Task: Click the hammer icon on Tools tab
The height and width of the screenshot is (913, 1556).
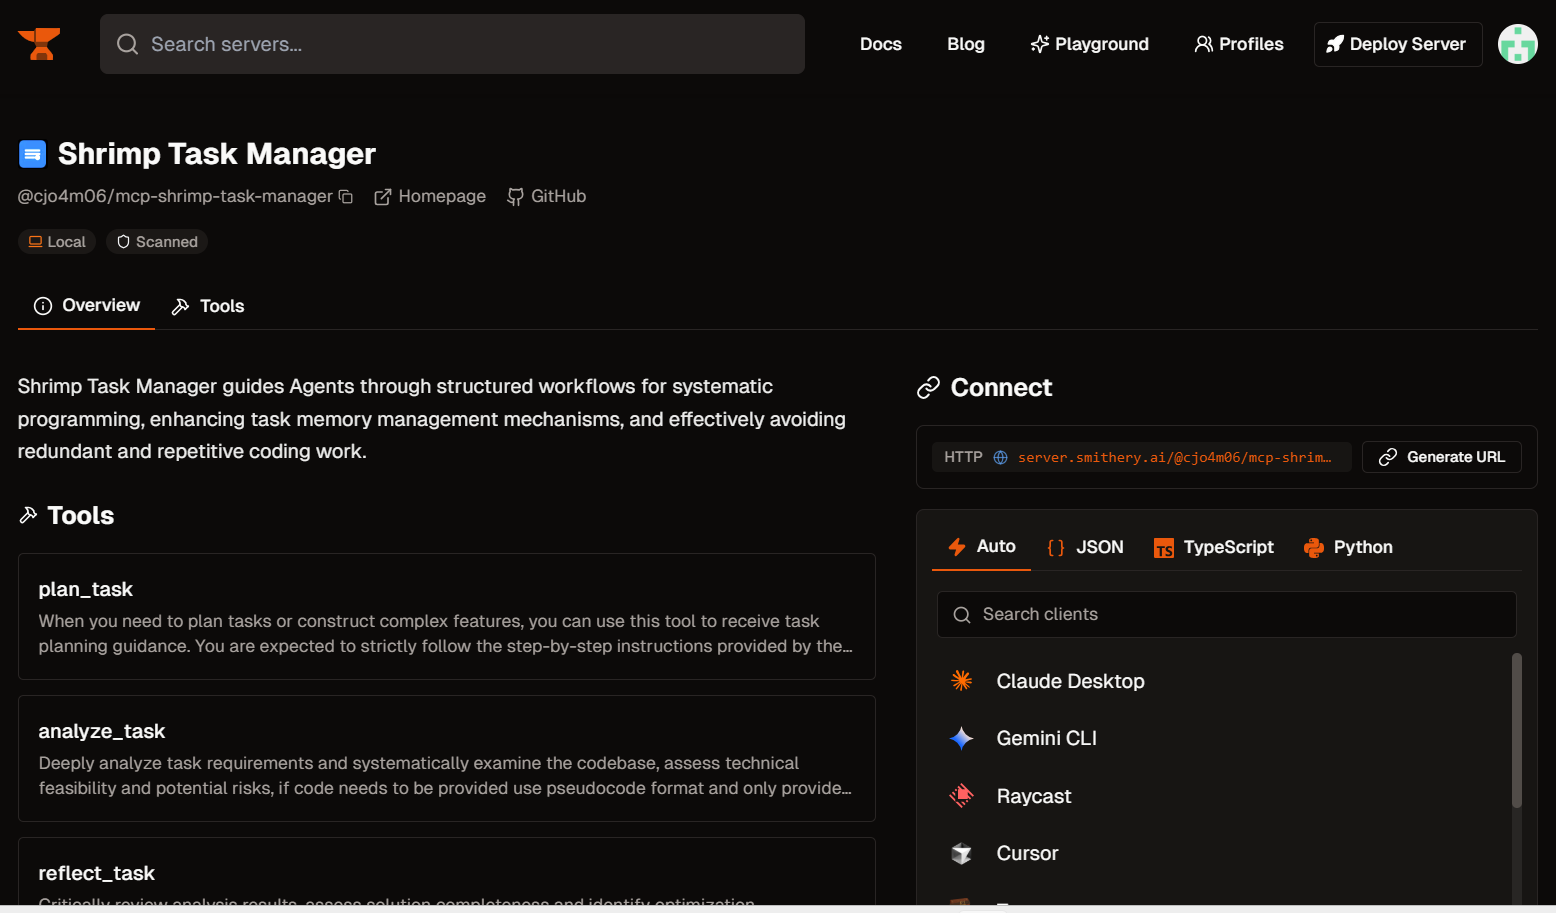Action: (181, 306)
